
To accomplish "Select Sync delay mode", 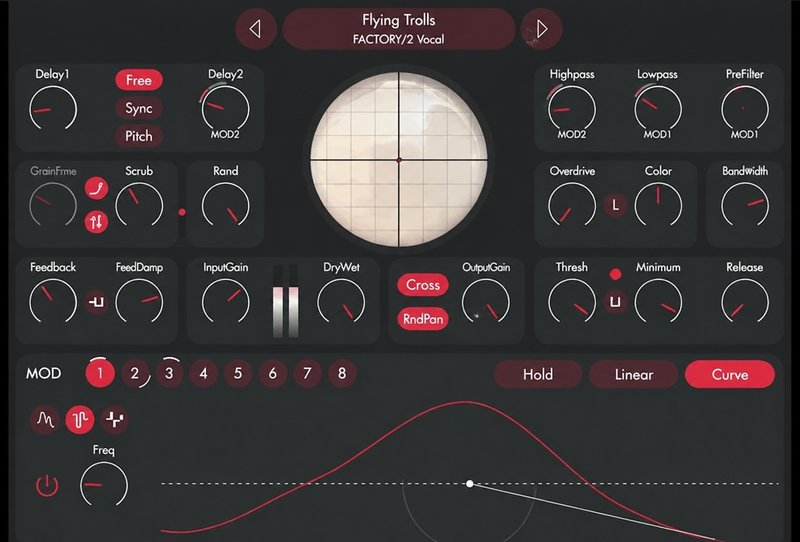I will click(x=139, y=108).
